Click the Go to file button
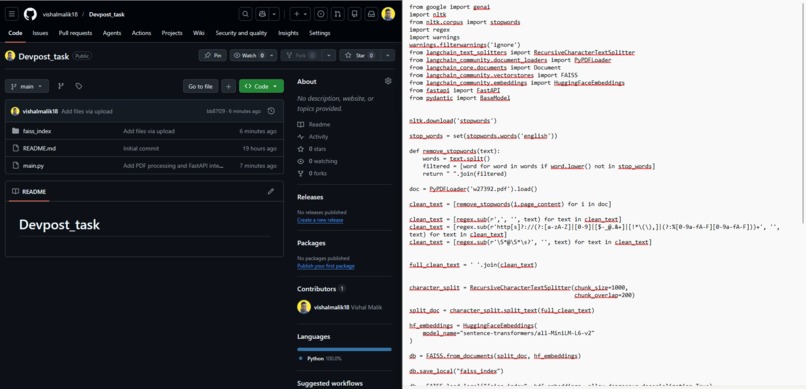 (200, 86)
